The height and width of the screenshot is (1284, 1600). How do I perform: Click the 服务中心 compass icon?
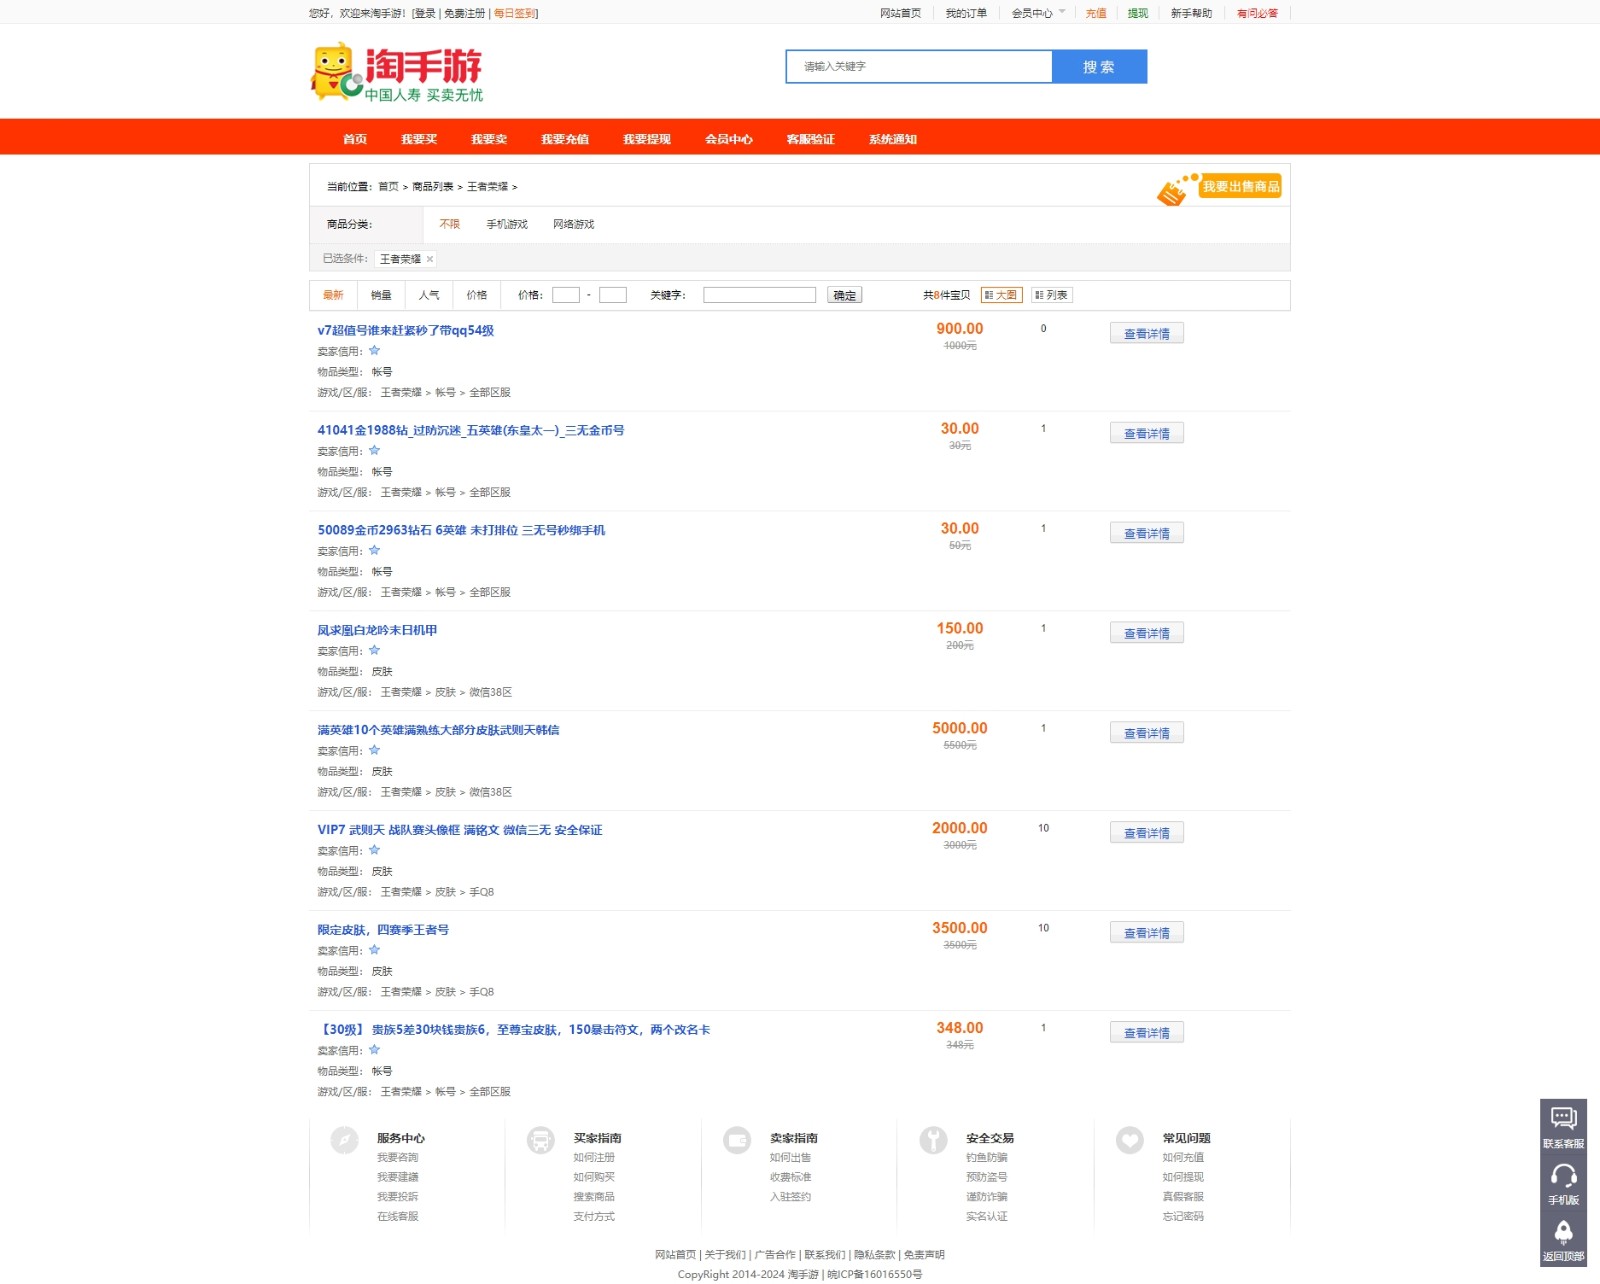pos(344,1140)
